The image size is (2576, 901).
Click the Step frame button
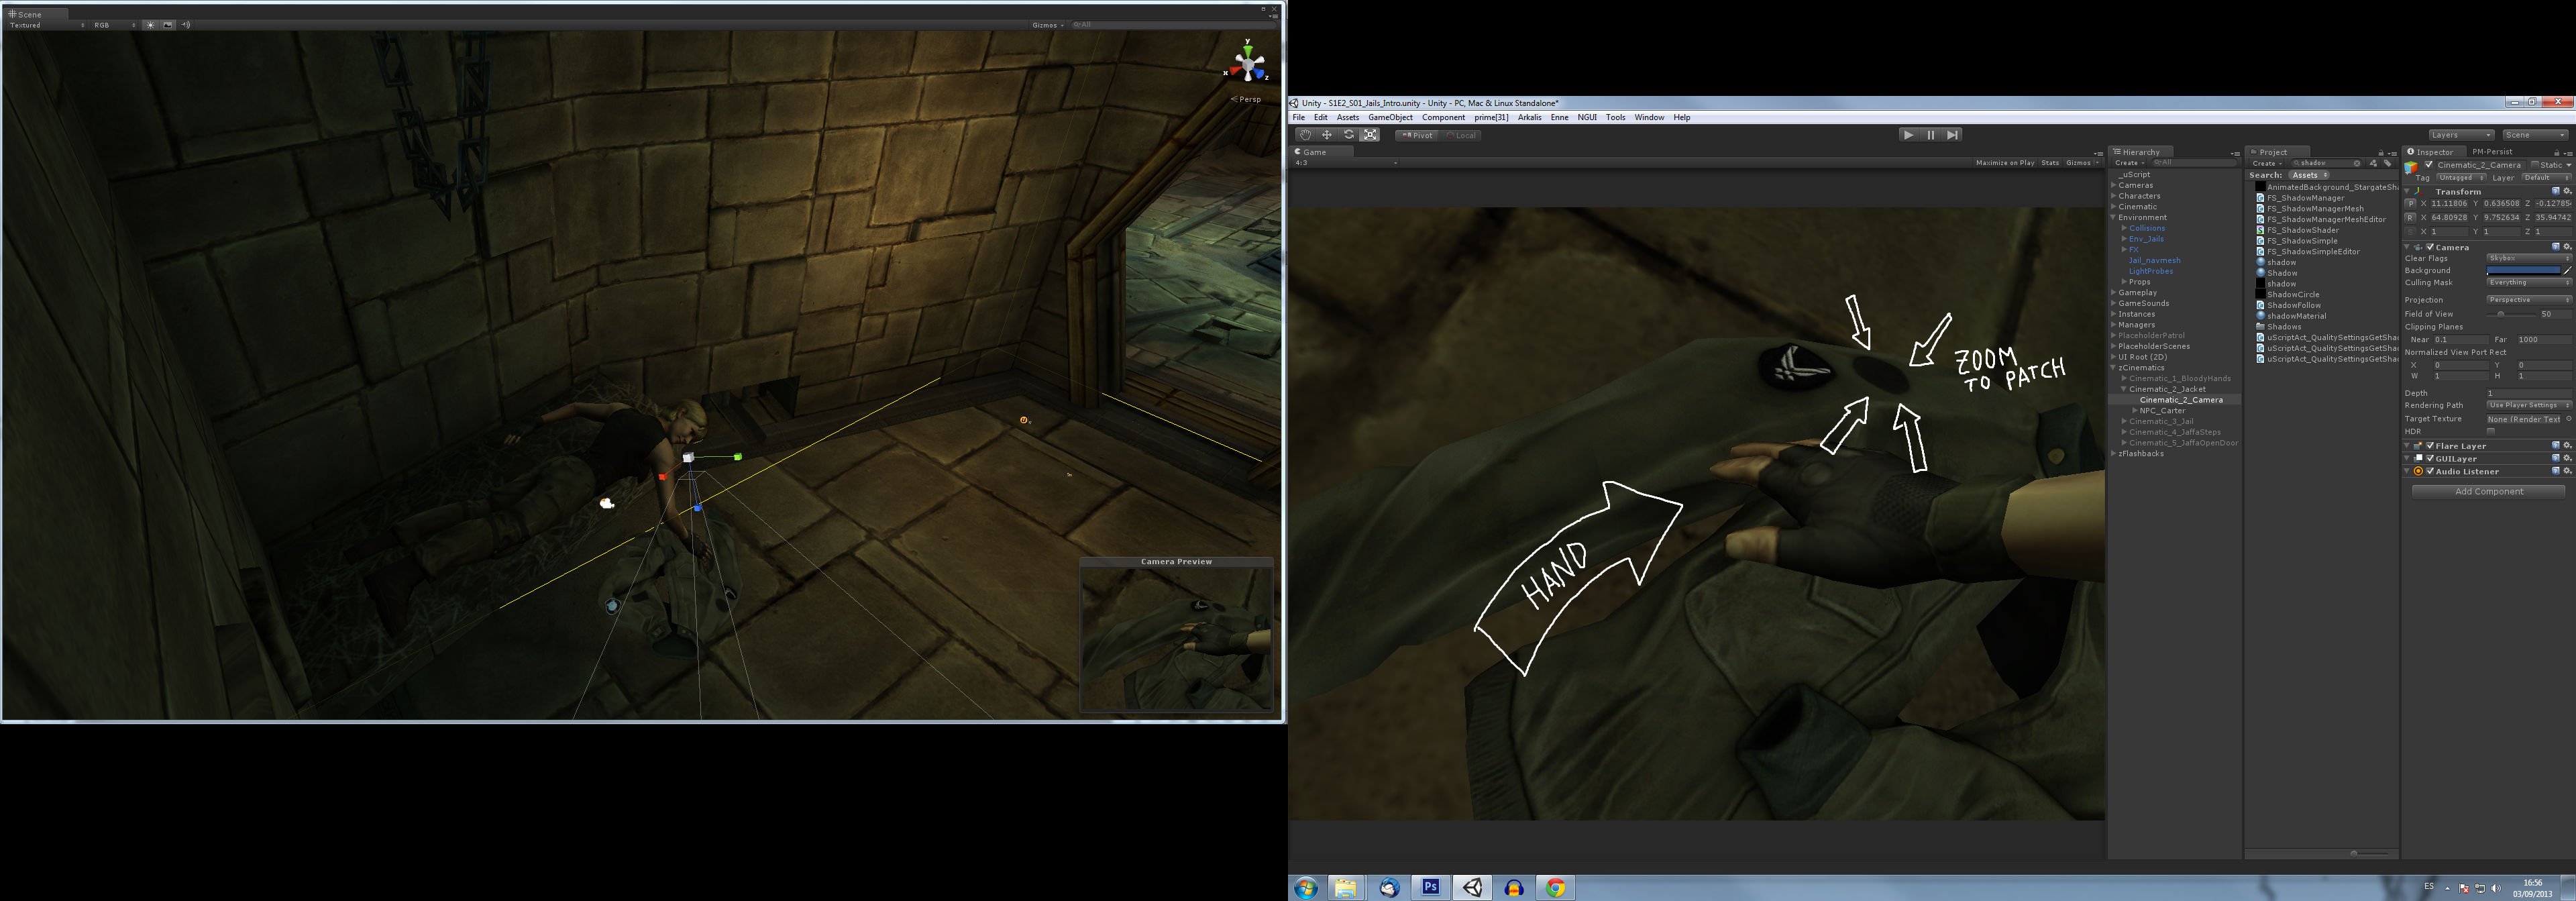tap(1952, 135)
